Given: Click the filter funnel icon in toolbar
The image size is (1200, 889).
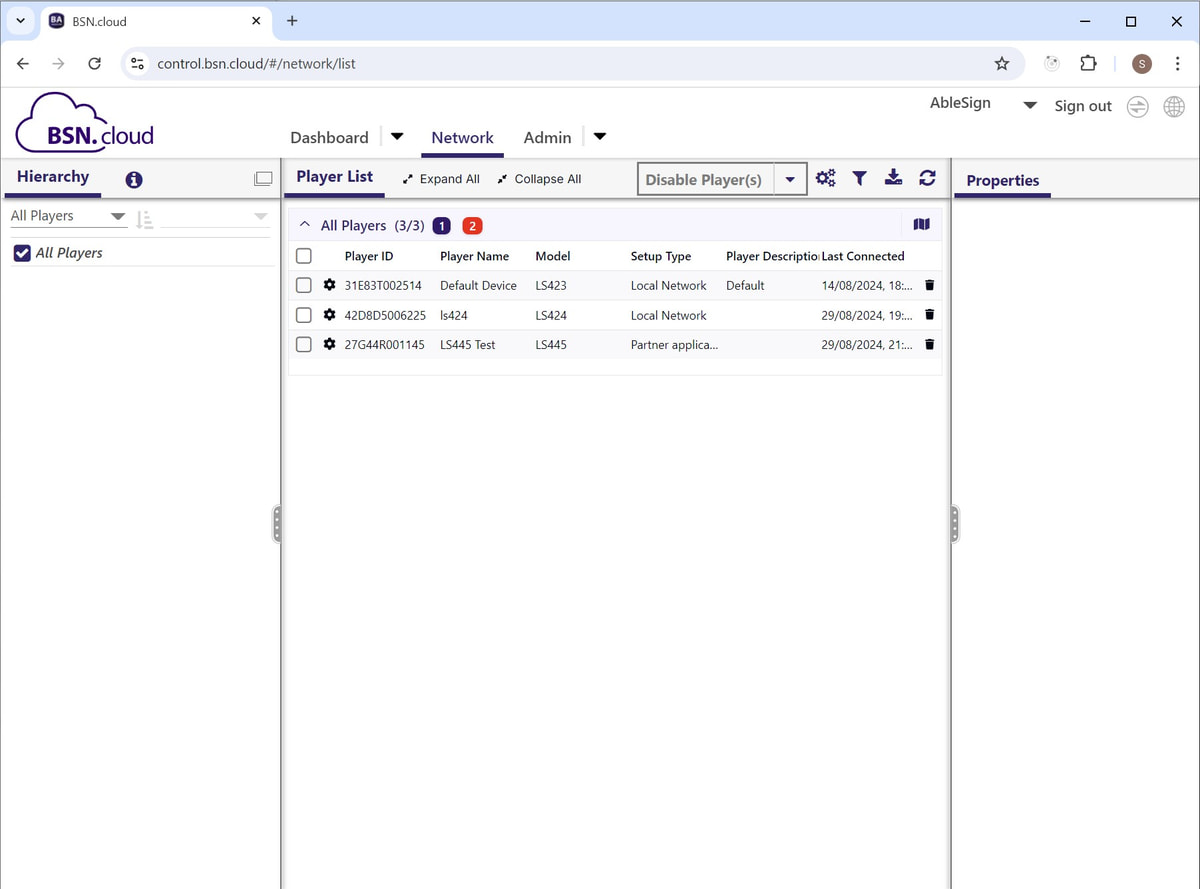Looking at the screenshot, I should (859, 178).
